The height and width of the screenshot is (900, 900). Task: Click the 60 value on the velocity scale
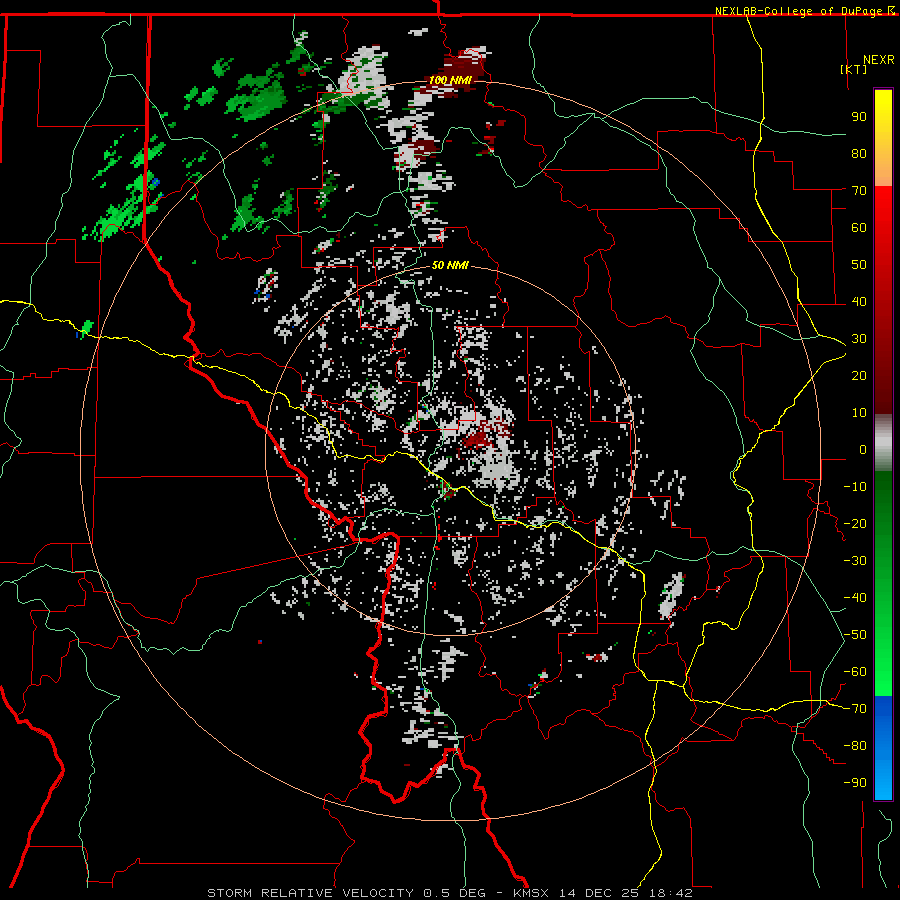859,227
